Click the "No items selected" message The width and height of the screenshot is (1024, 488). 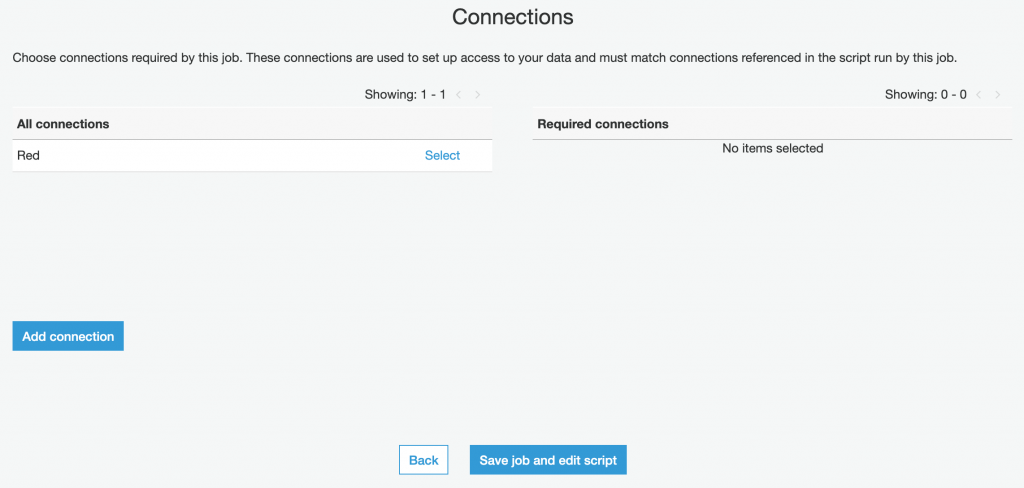tap(772, 148)
